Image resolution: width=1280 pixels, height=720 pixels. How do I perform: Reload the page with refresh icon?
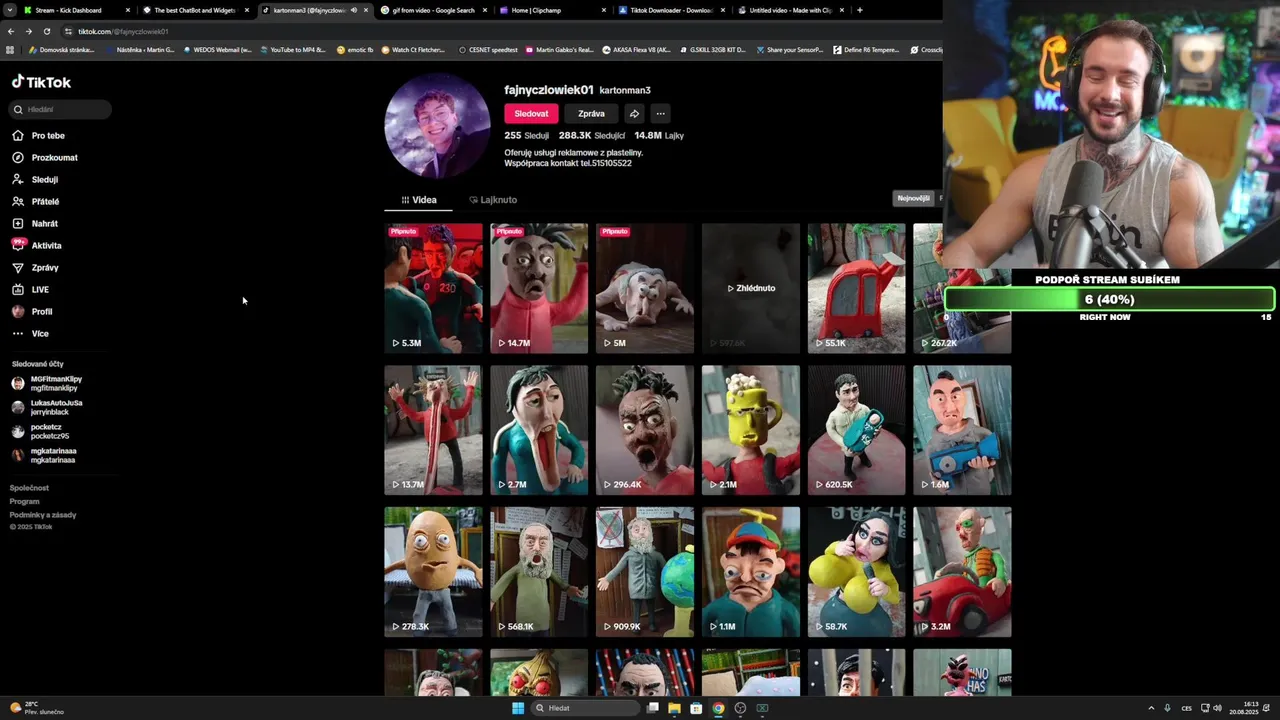[46, 31]
